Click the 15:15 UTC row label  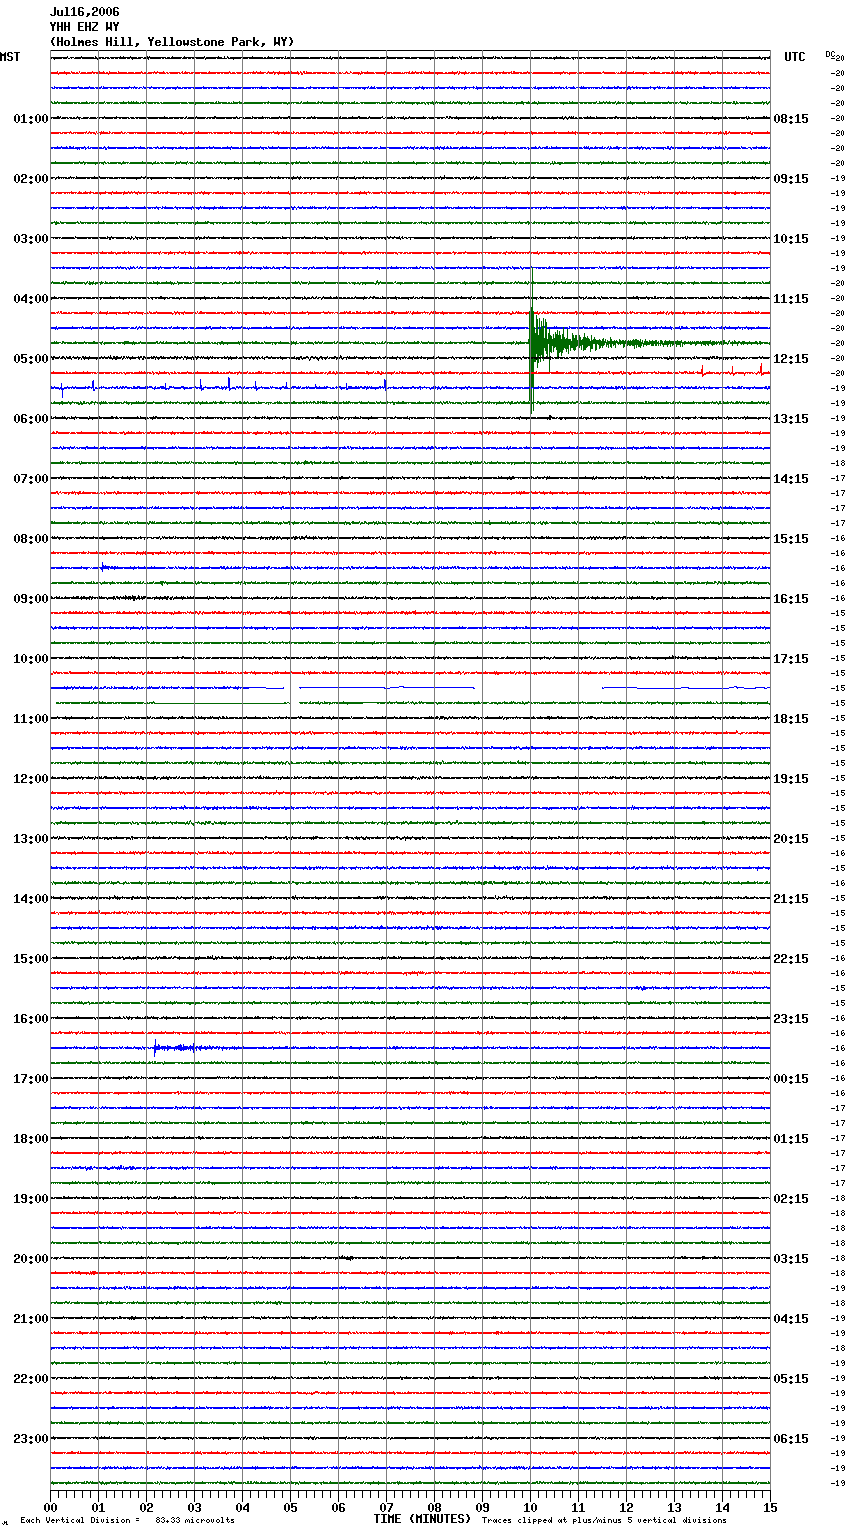tap(791, 539)
